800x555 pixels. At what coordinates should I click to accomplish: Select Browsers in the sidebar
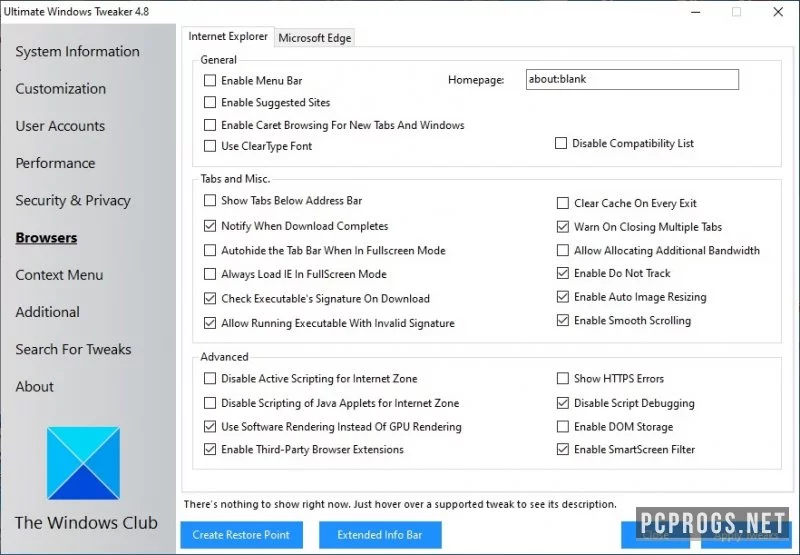coord(46,238)
